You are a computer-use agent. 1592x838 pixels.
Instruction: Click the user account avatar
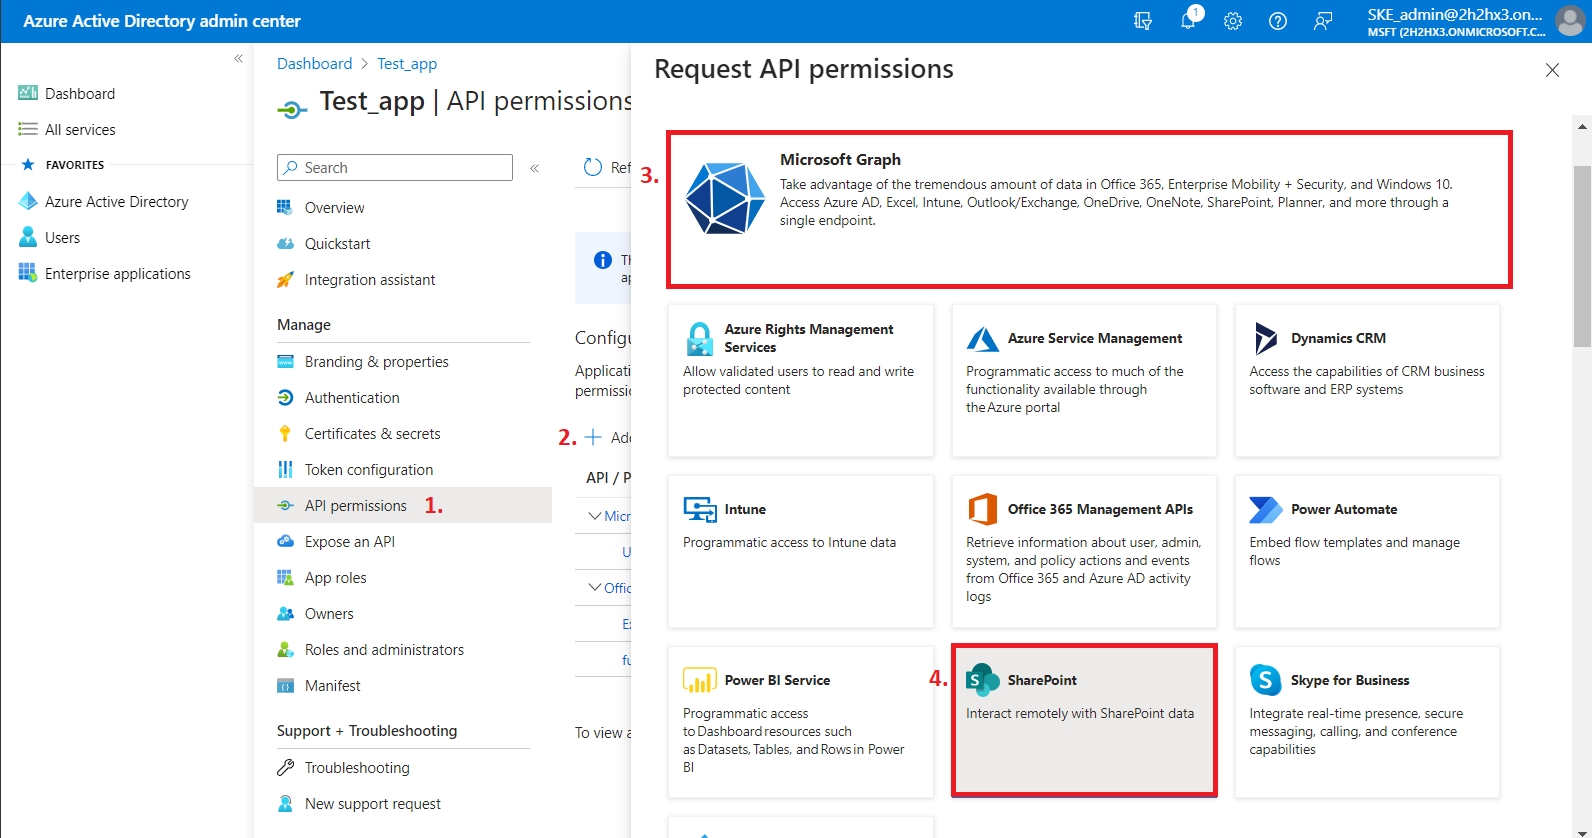tap(1570, 21)
